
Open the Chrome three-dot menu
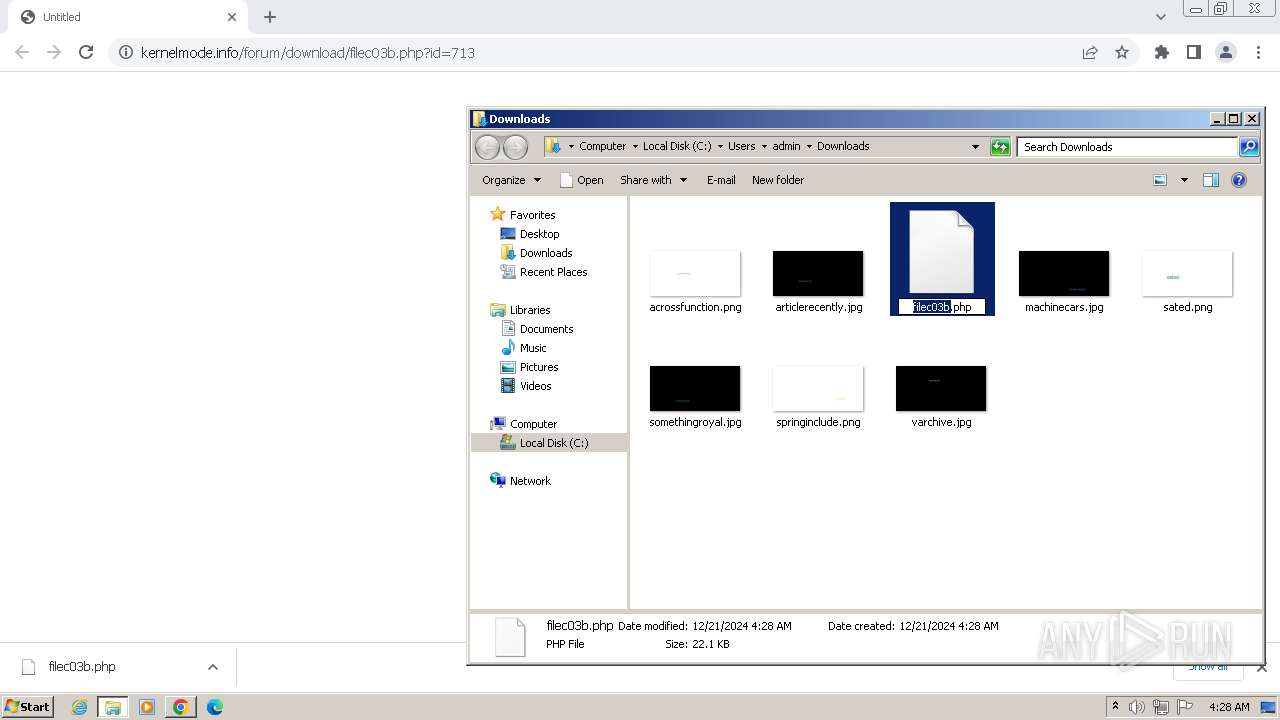tap(1258, 52)
